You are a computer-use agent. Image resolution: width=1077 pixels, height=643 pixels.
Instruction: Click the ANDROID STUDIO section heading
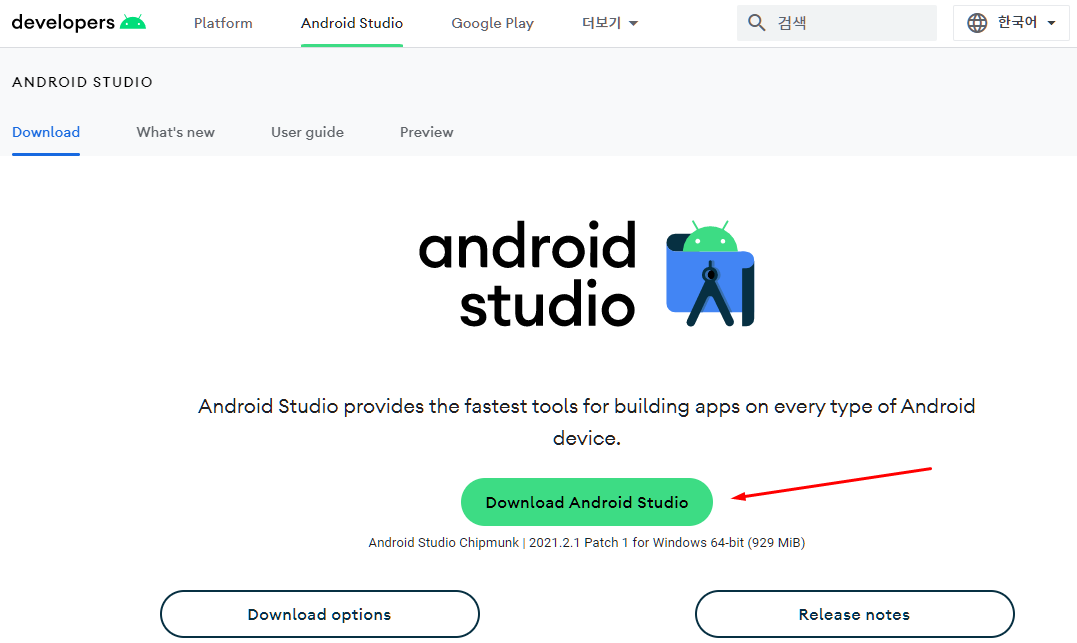(x=82, y=82)
